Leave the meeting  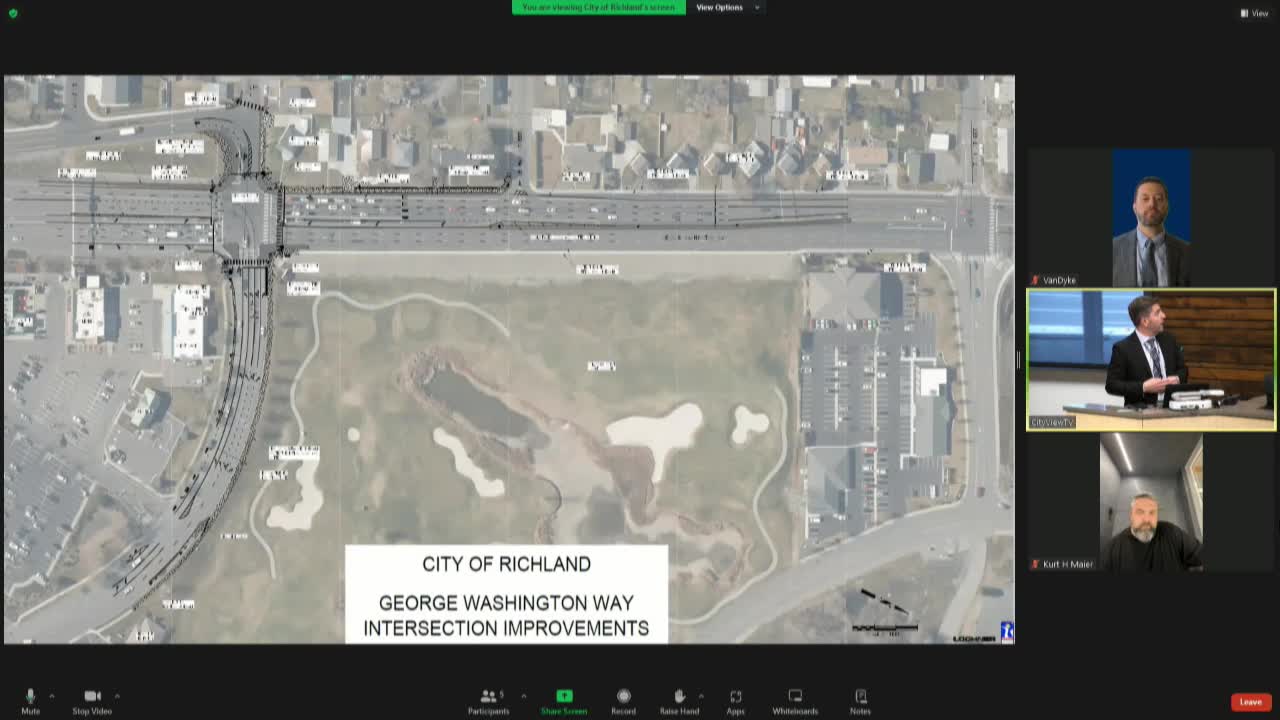[x=1251, y=701]
